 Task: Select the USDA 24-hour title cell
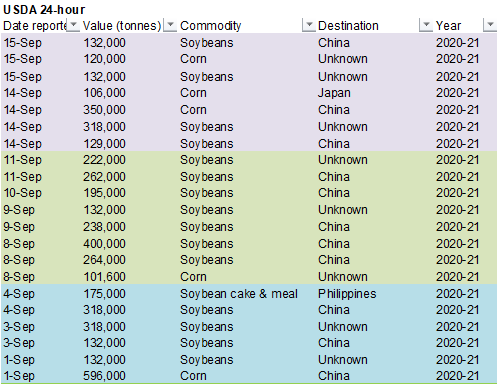pyautogui.click(x=44, y=10)
